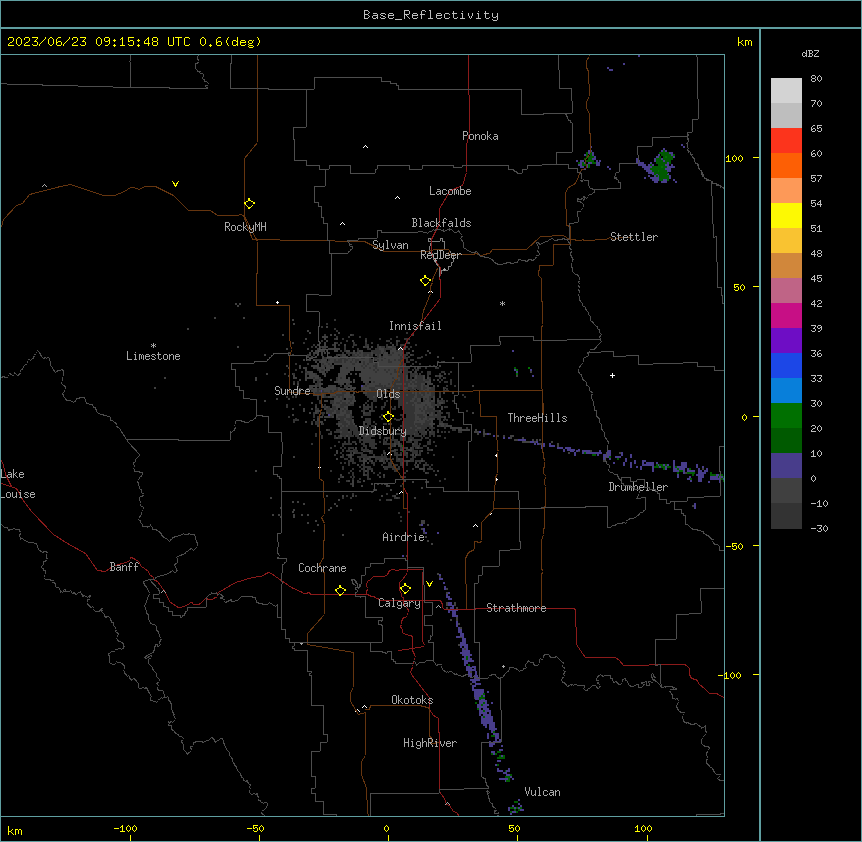Click the Sundre label

(292, 391)
